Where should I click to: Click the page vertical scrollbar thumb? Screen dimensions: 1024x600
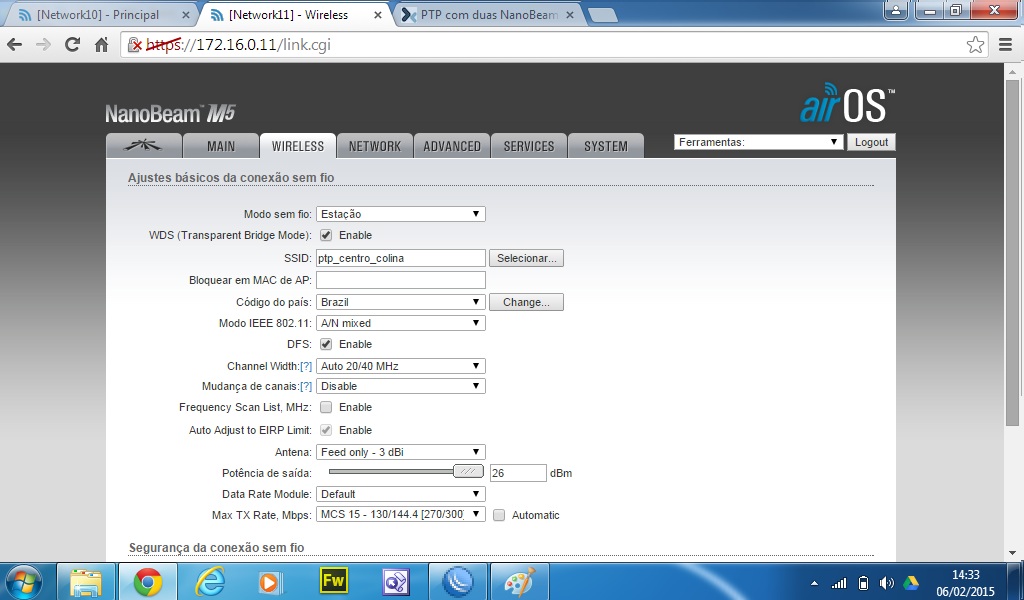pyautogui.click(x=1013, y=253)
